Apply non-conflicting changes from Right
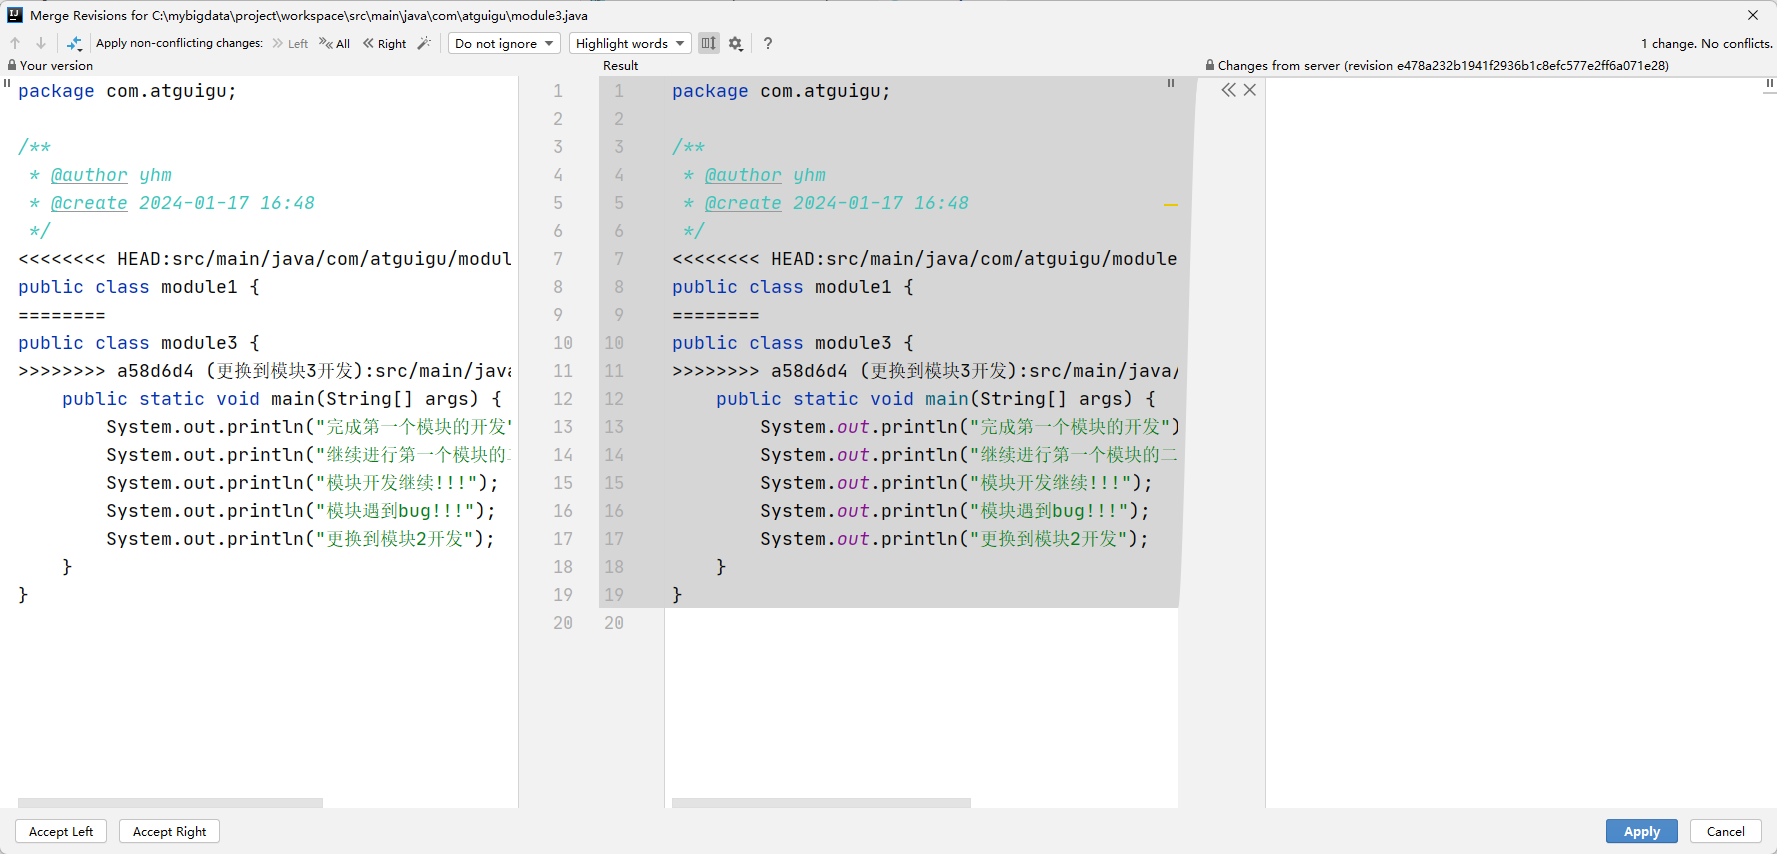 (x=385, y=43)
